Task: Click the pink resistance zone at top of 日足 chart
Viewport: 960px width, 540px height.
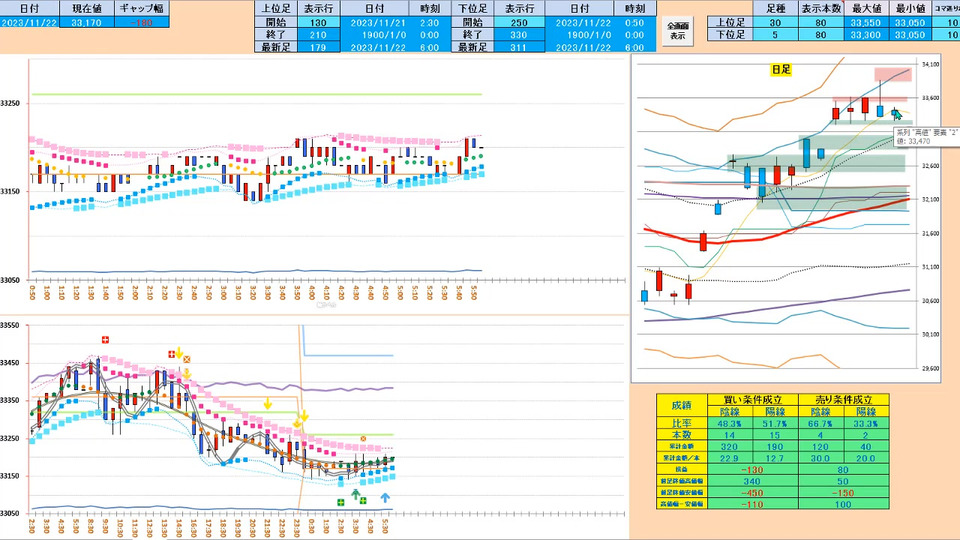Action: coord(893,75)
